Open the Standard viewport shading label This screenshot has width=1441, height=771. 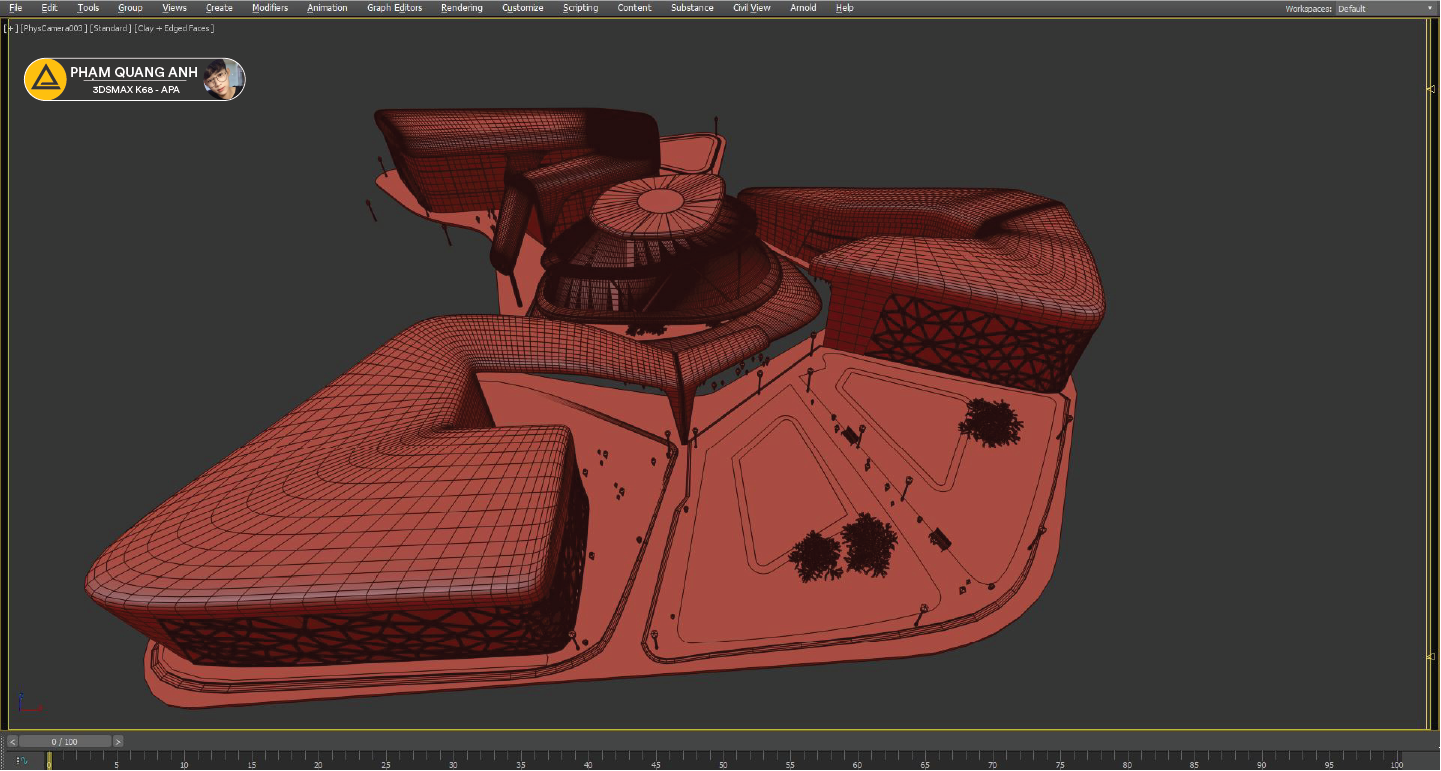(x=110, y=28)
